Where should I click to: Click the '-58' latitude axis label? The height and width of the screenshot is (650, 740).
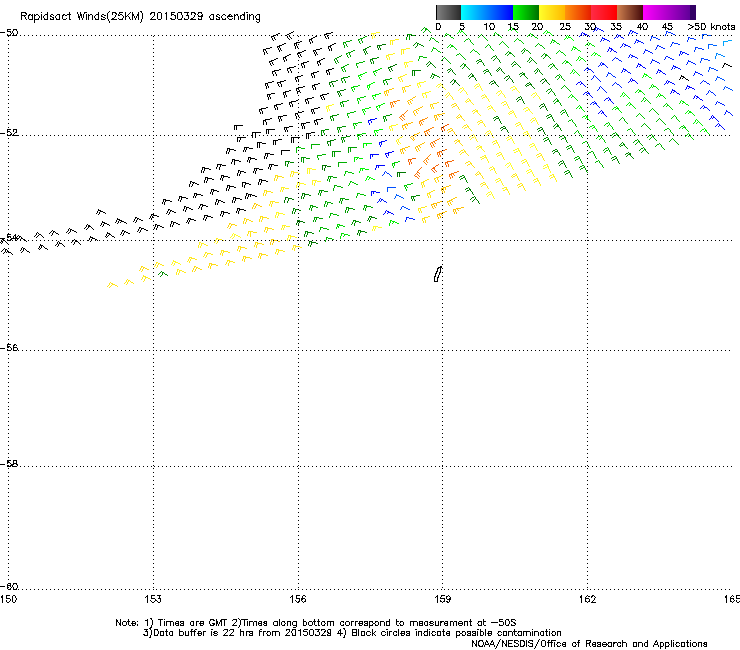point(9,464)
